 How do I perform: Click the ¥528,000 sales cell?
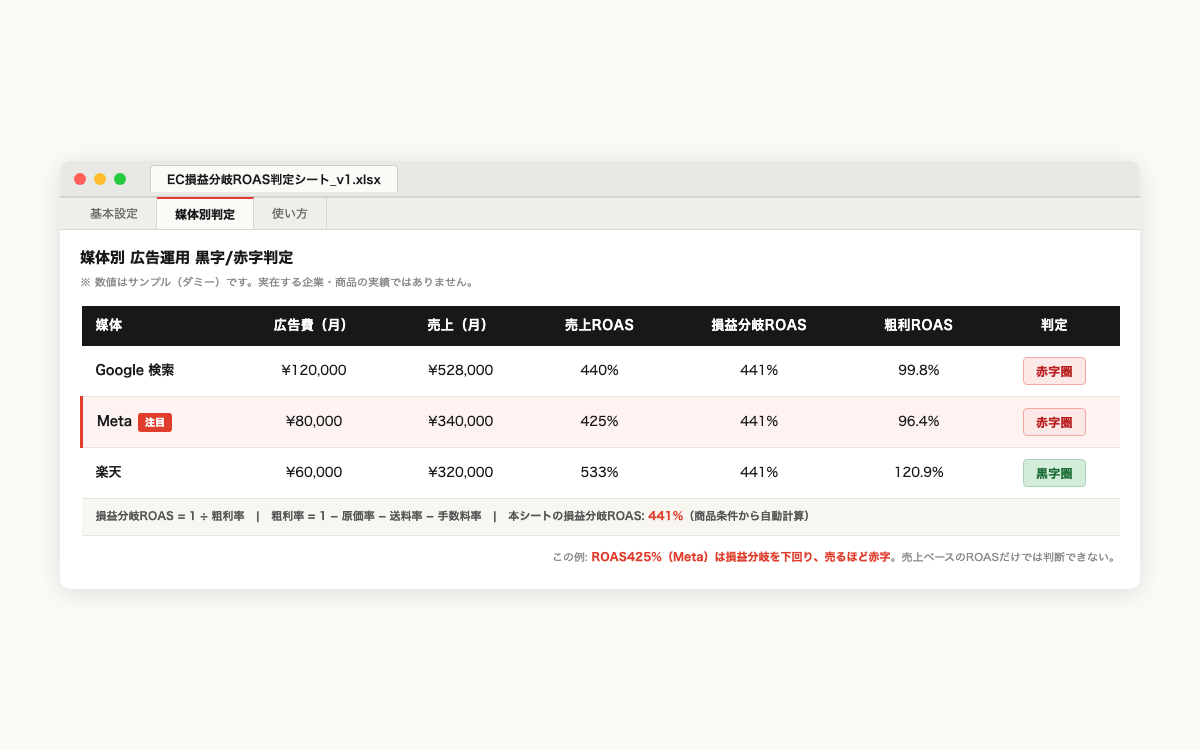pos(460,370)
